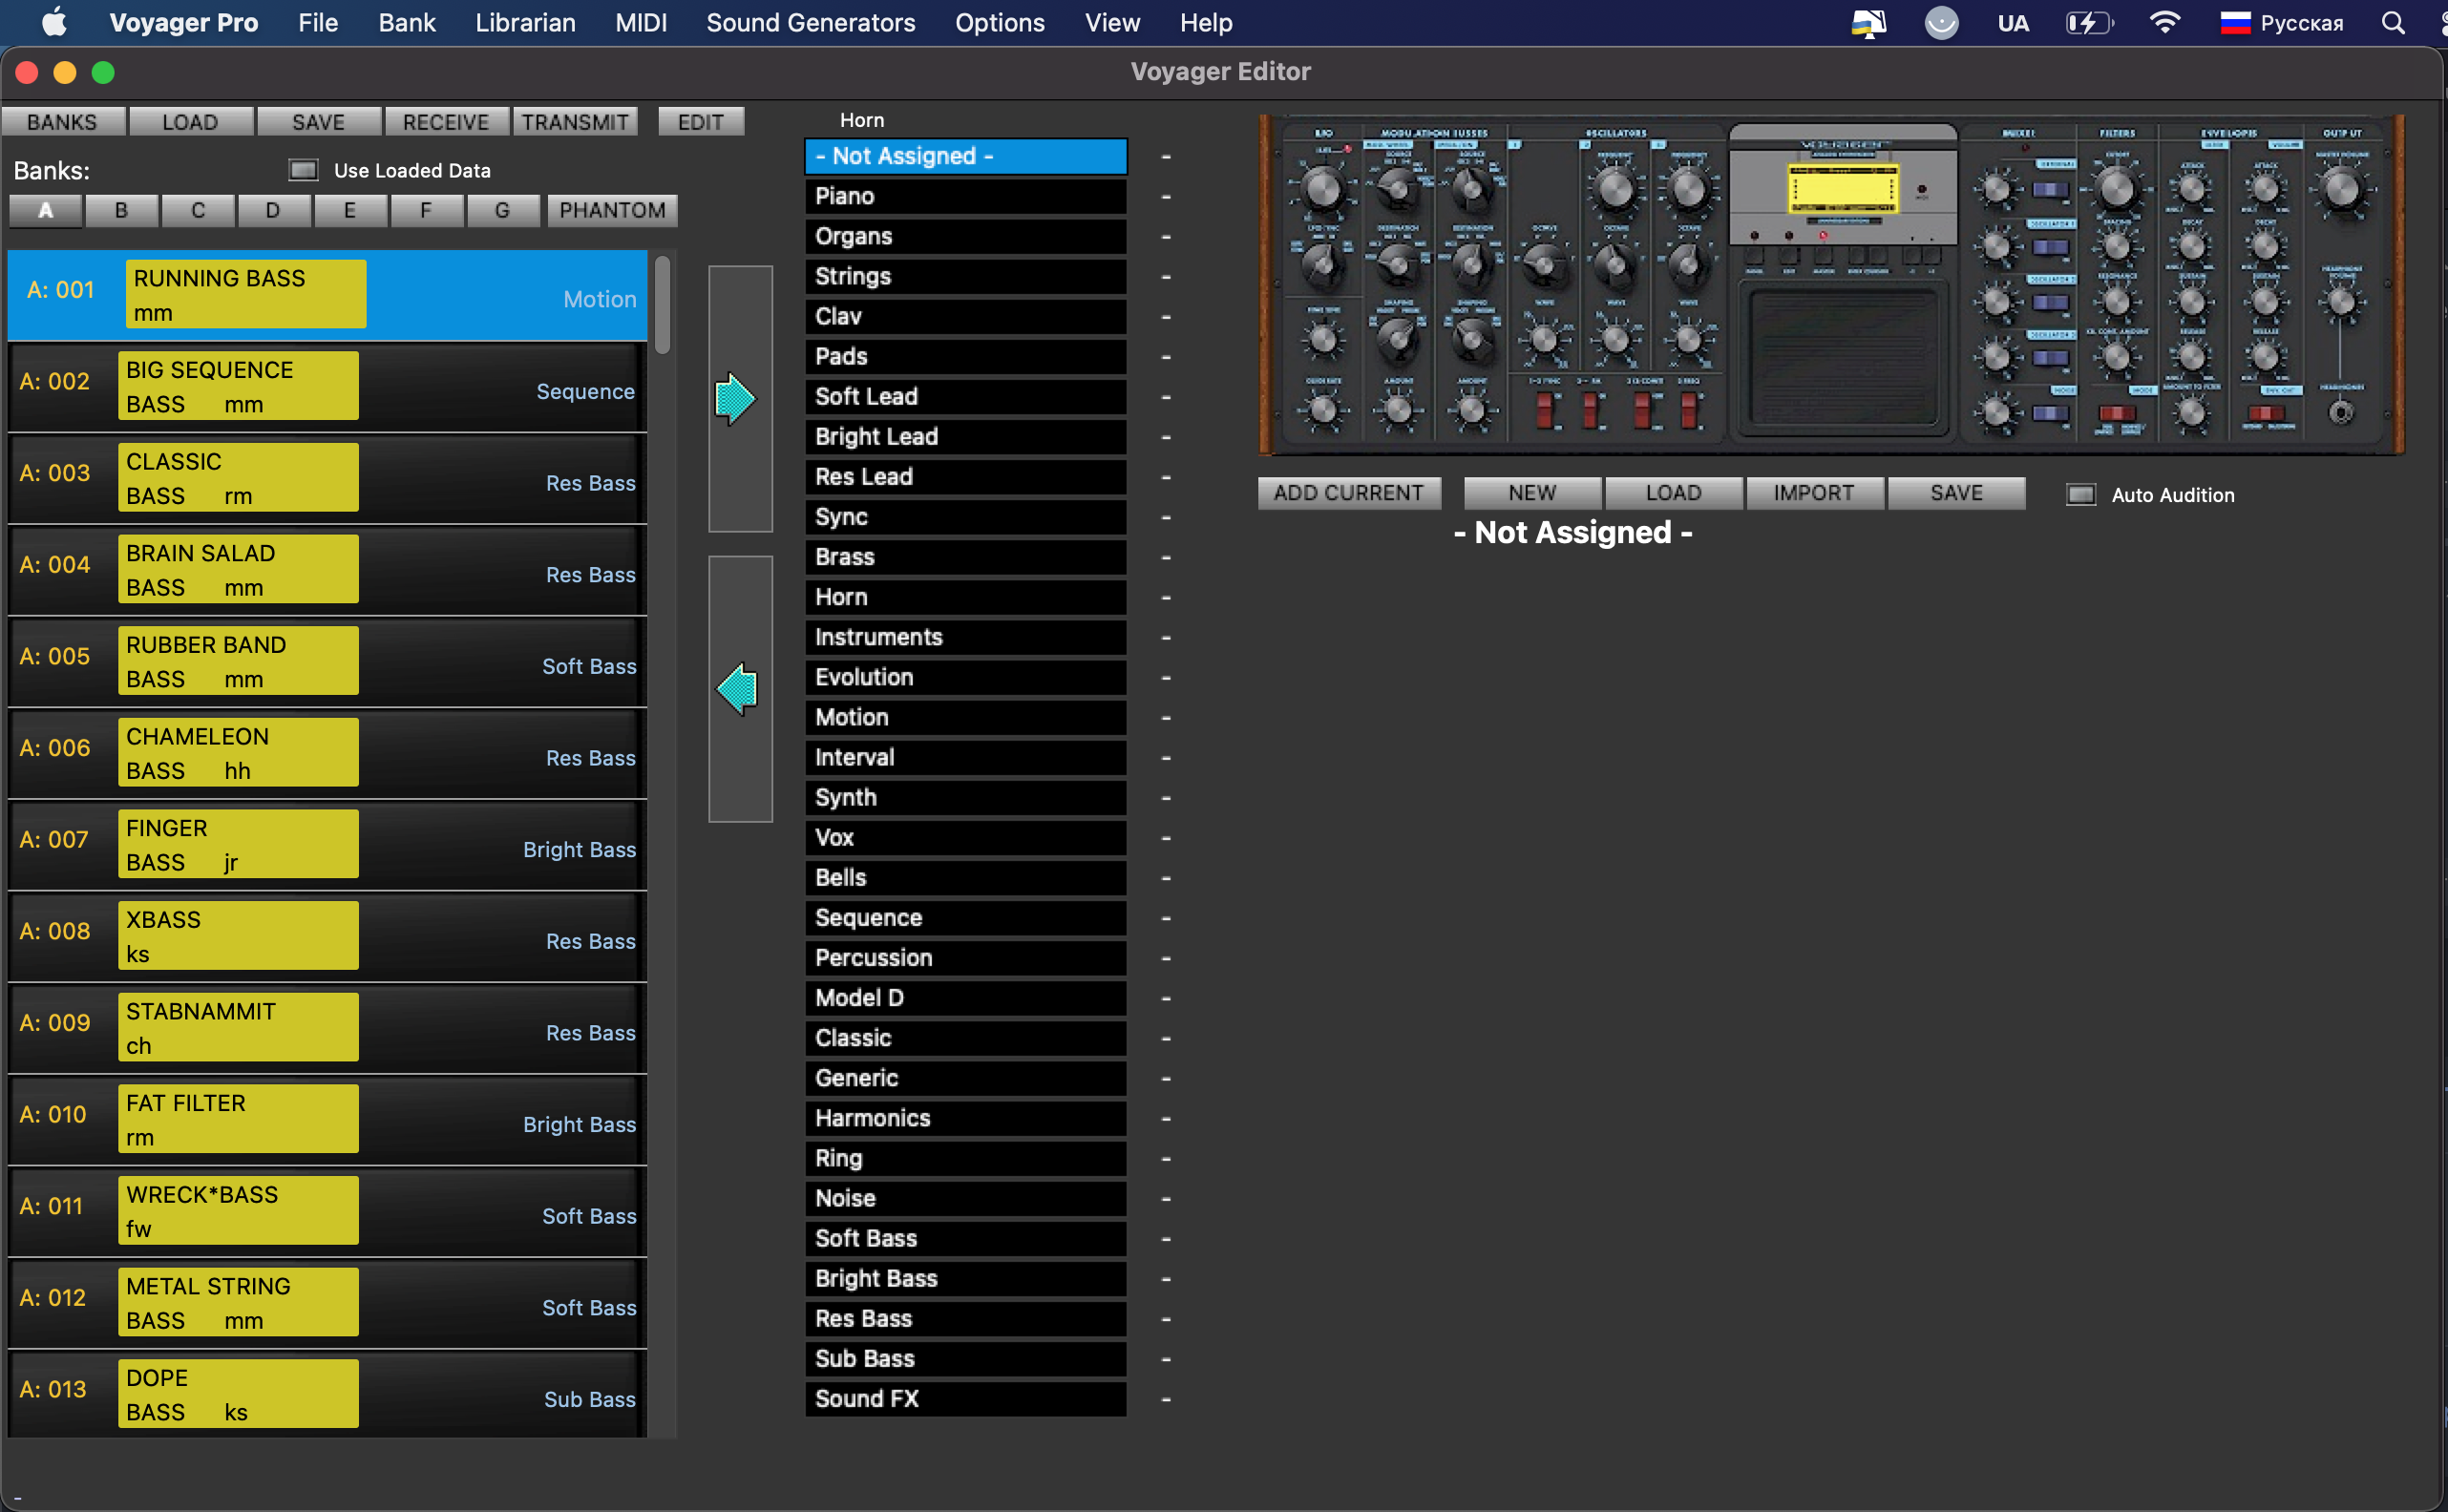Open Spotlight search in menu bar
The height and width of the screenshot is (1512, 2448).
coord(2392,23)
